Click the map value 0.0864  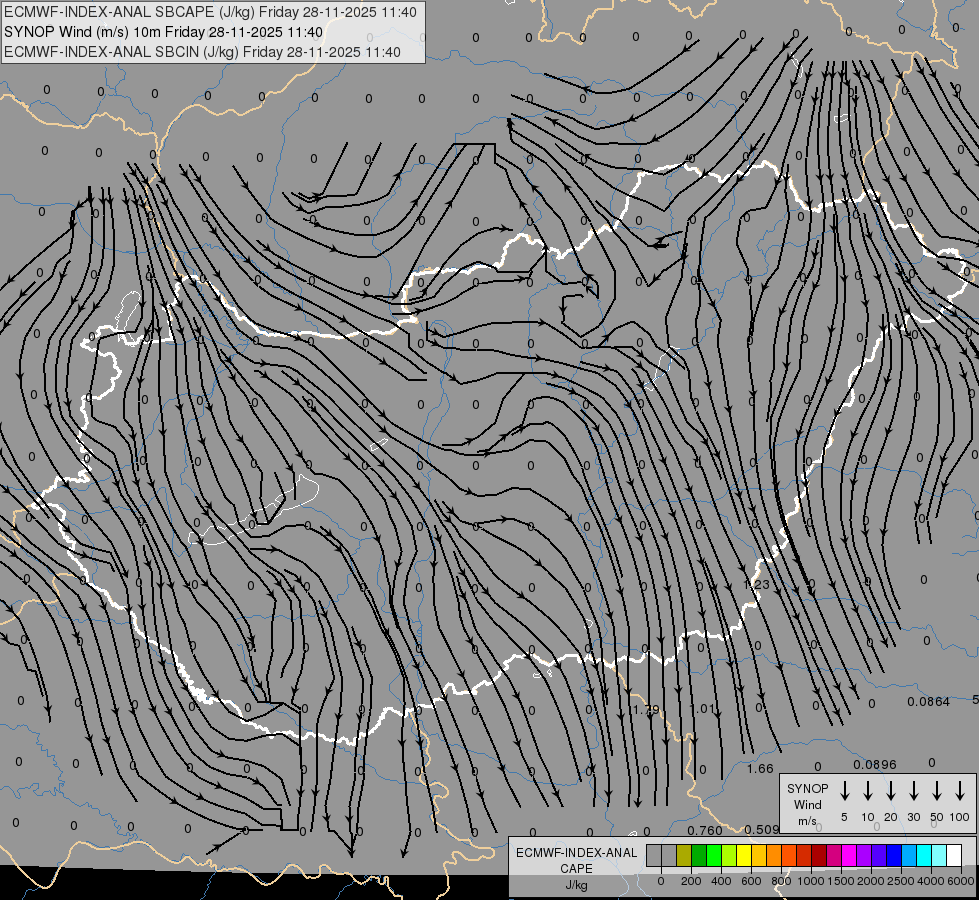928,701
